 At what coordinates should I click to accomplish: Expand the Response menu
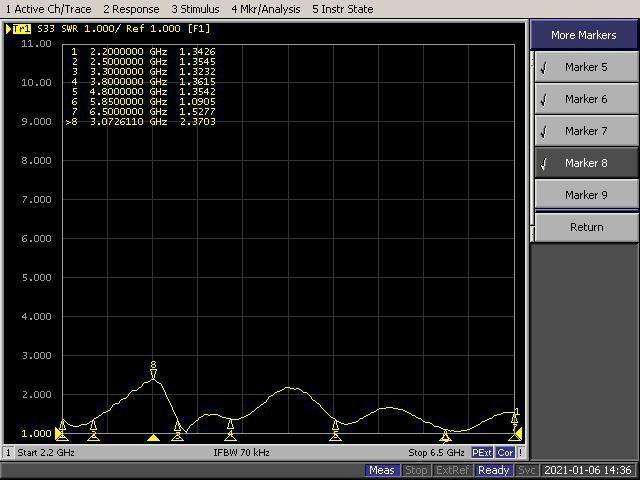131,9
